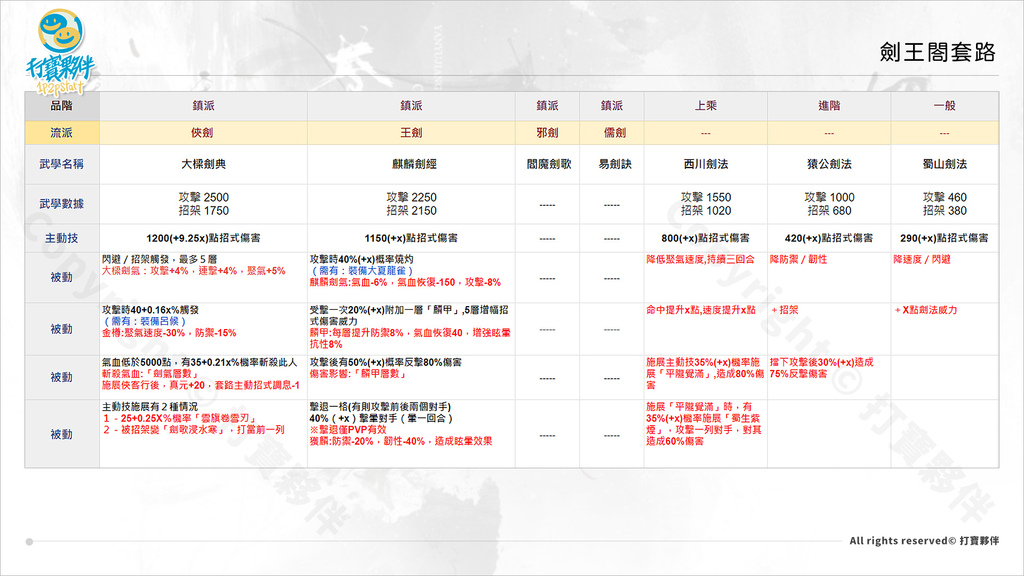
Task: Select the 麒麟劍經 martial art name
Action: click(x=414, y=164)
